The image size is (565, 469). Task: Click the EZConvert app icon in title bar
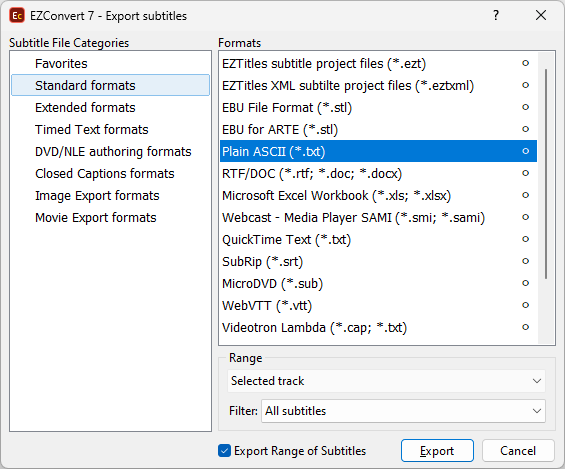click(17, 16)
